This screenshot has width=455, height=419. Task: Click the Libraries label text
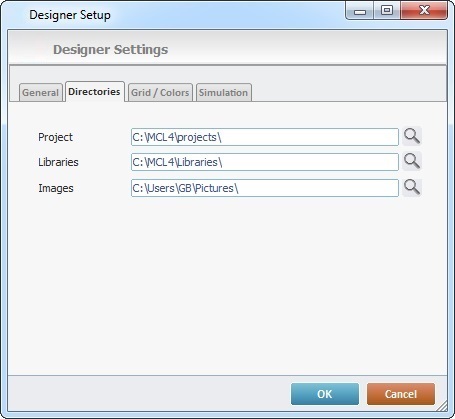tap(58, 162)
